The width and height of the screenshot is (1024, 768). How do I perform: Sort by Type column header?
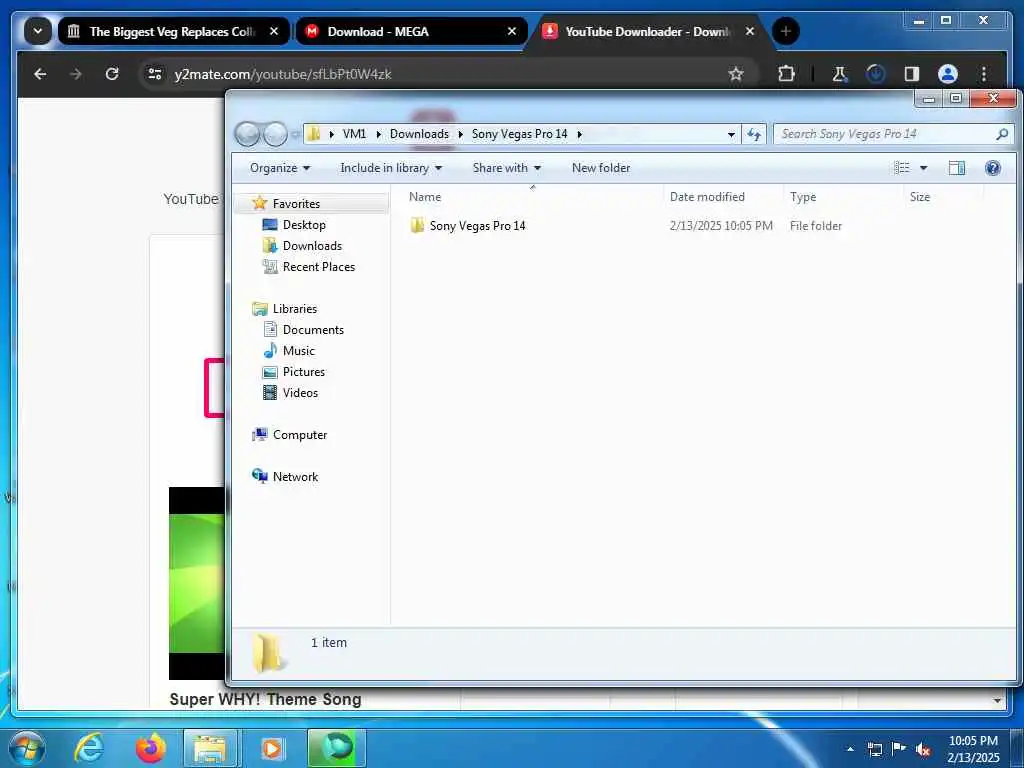coord(803,197)
